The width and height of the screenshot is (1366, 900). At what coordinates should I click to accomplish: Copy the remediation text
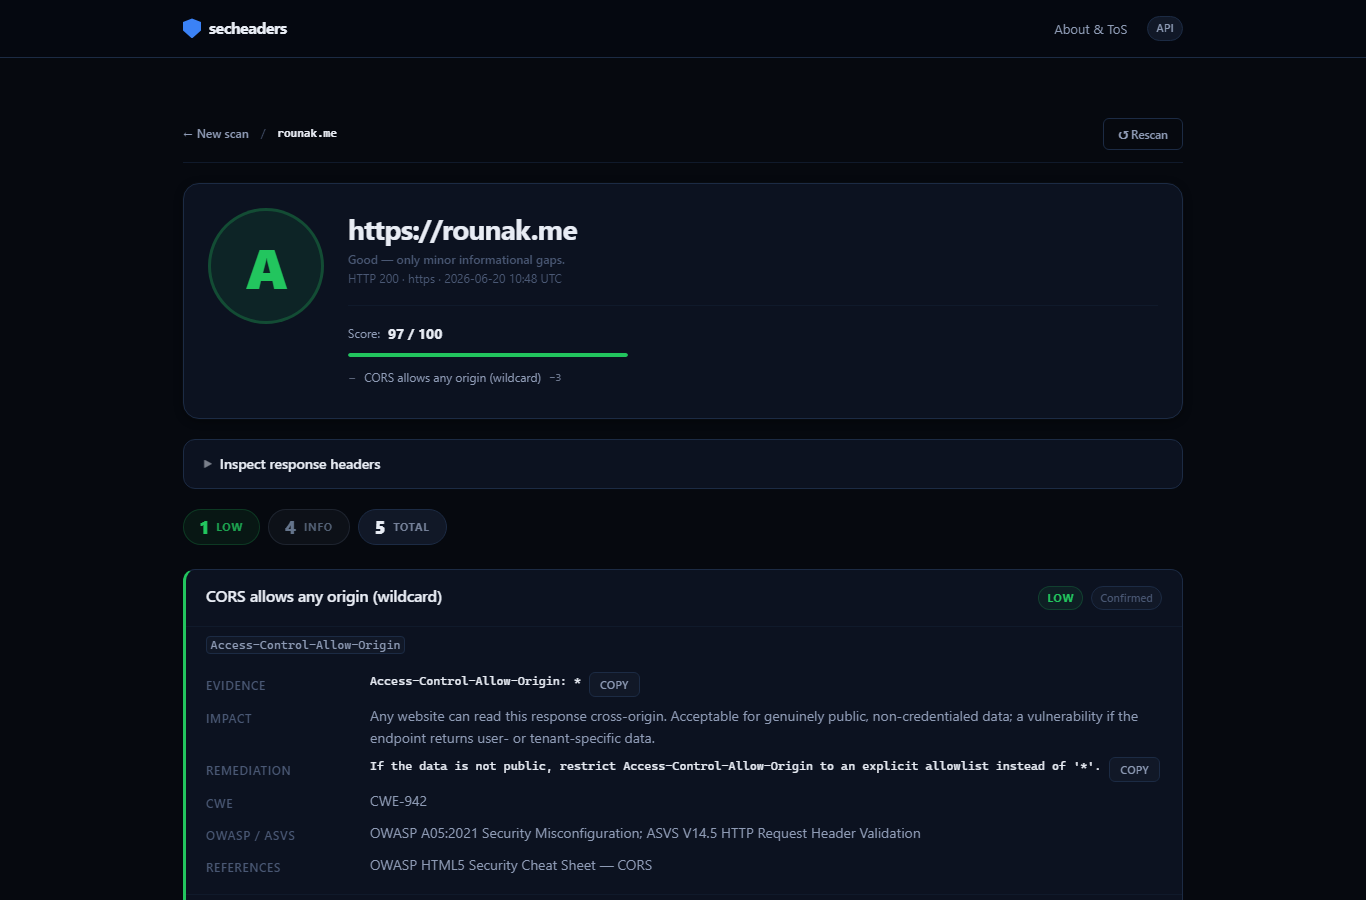1134,770
